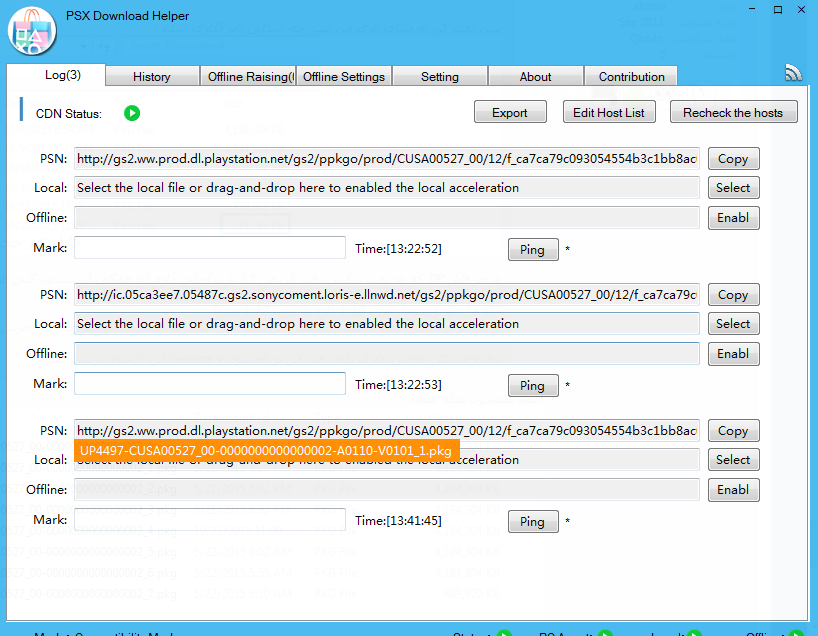Open the RSS feed icon
This screenshot has height=636, width=818.
coord(793,73)
